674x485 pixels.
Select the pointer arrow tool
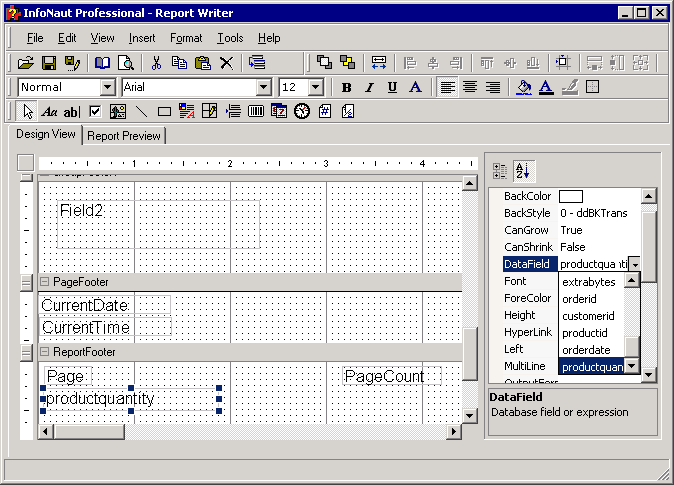click(28, 111)
